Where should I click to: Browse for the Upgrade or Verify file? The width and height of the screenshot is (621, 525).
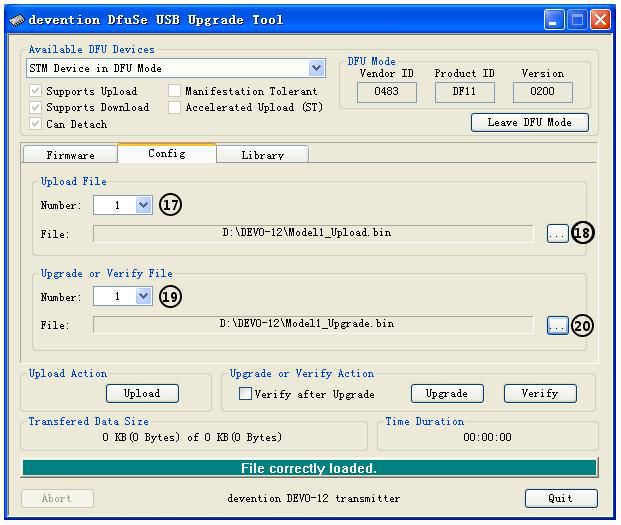557,325
